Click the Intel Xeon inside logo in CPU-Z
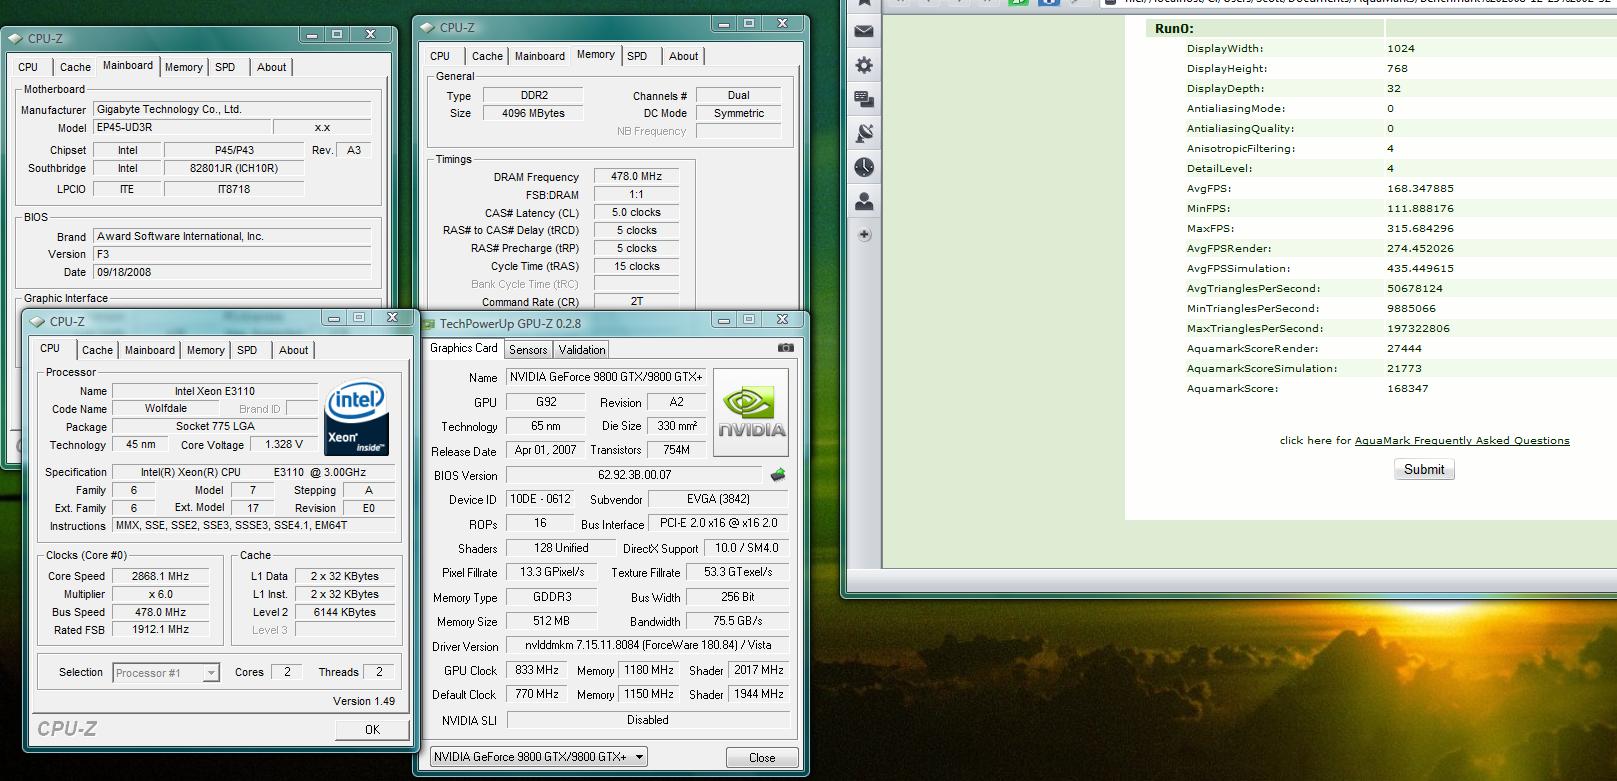The width and height of the screenshot is (1617, 781). pyautogui.click(x=357, y=418)
